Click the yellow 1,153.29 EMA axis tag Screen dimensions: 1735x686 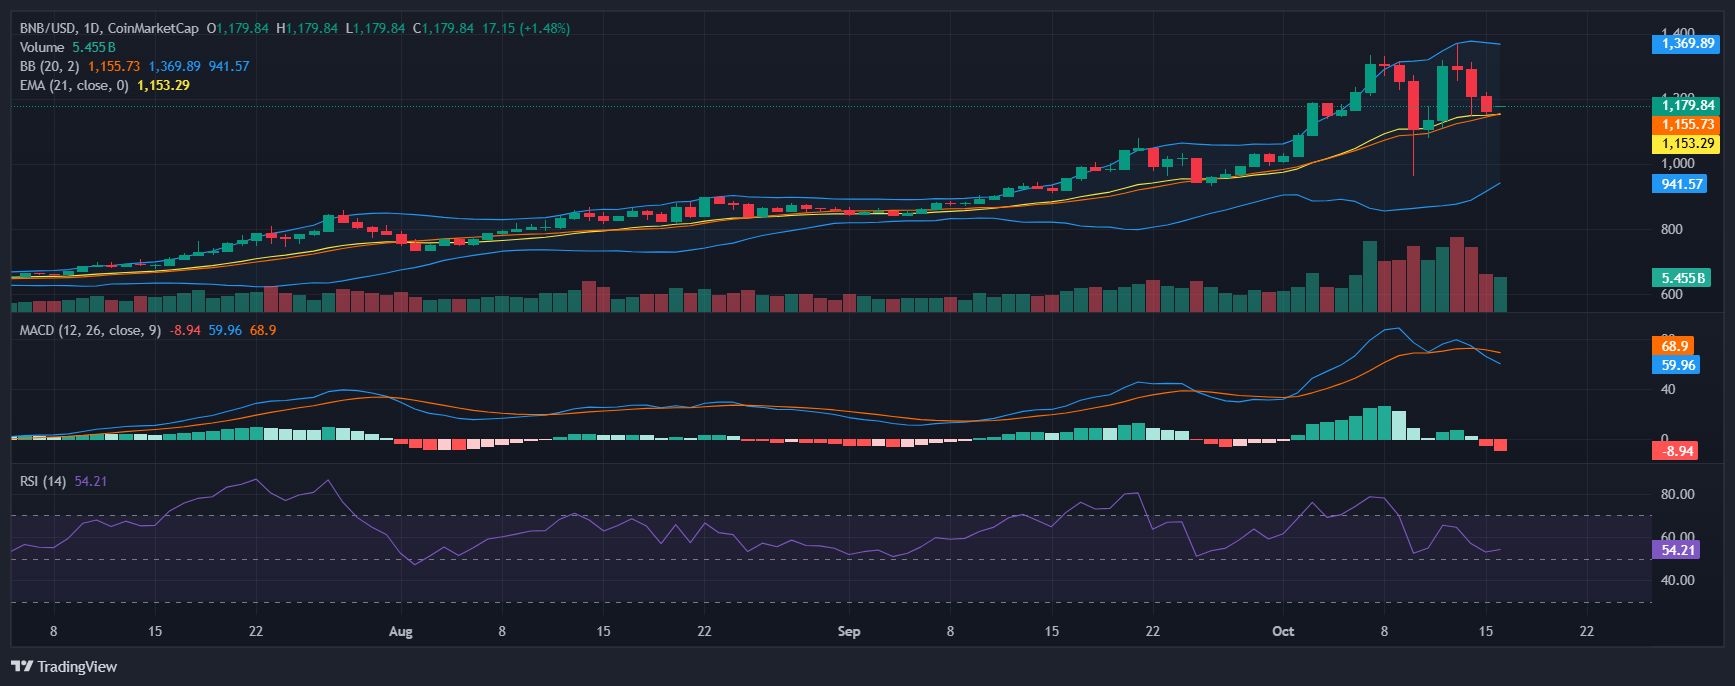(1687, 143)
